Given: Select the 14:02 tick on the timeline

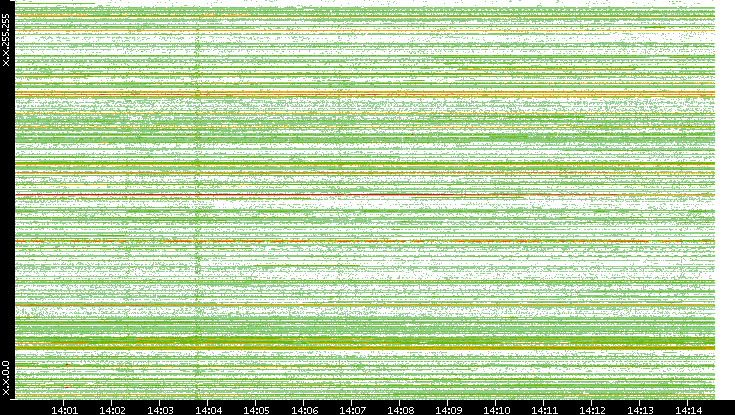Looking at the screenshot, I should (x=112, y=409).
